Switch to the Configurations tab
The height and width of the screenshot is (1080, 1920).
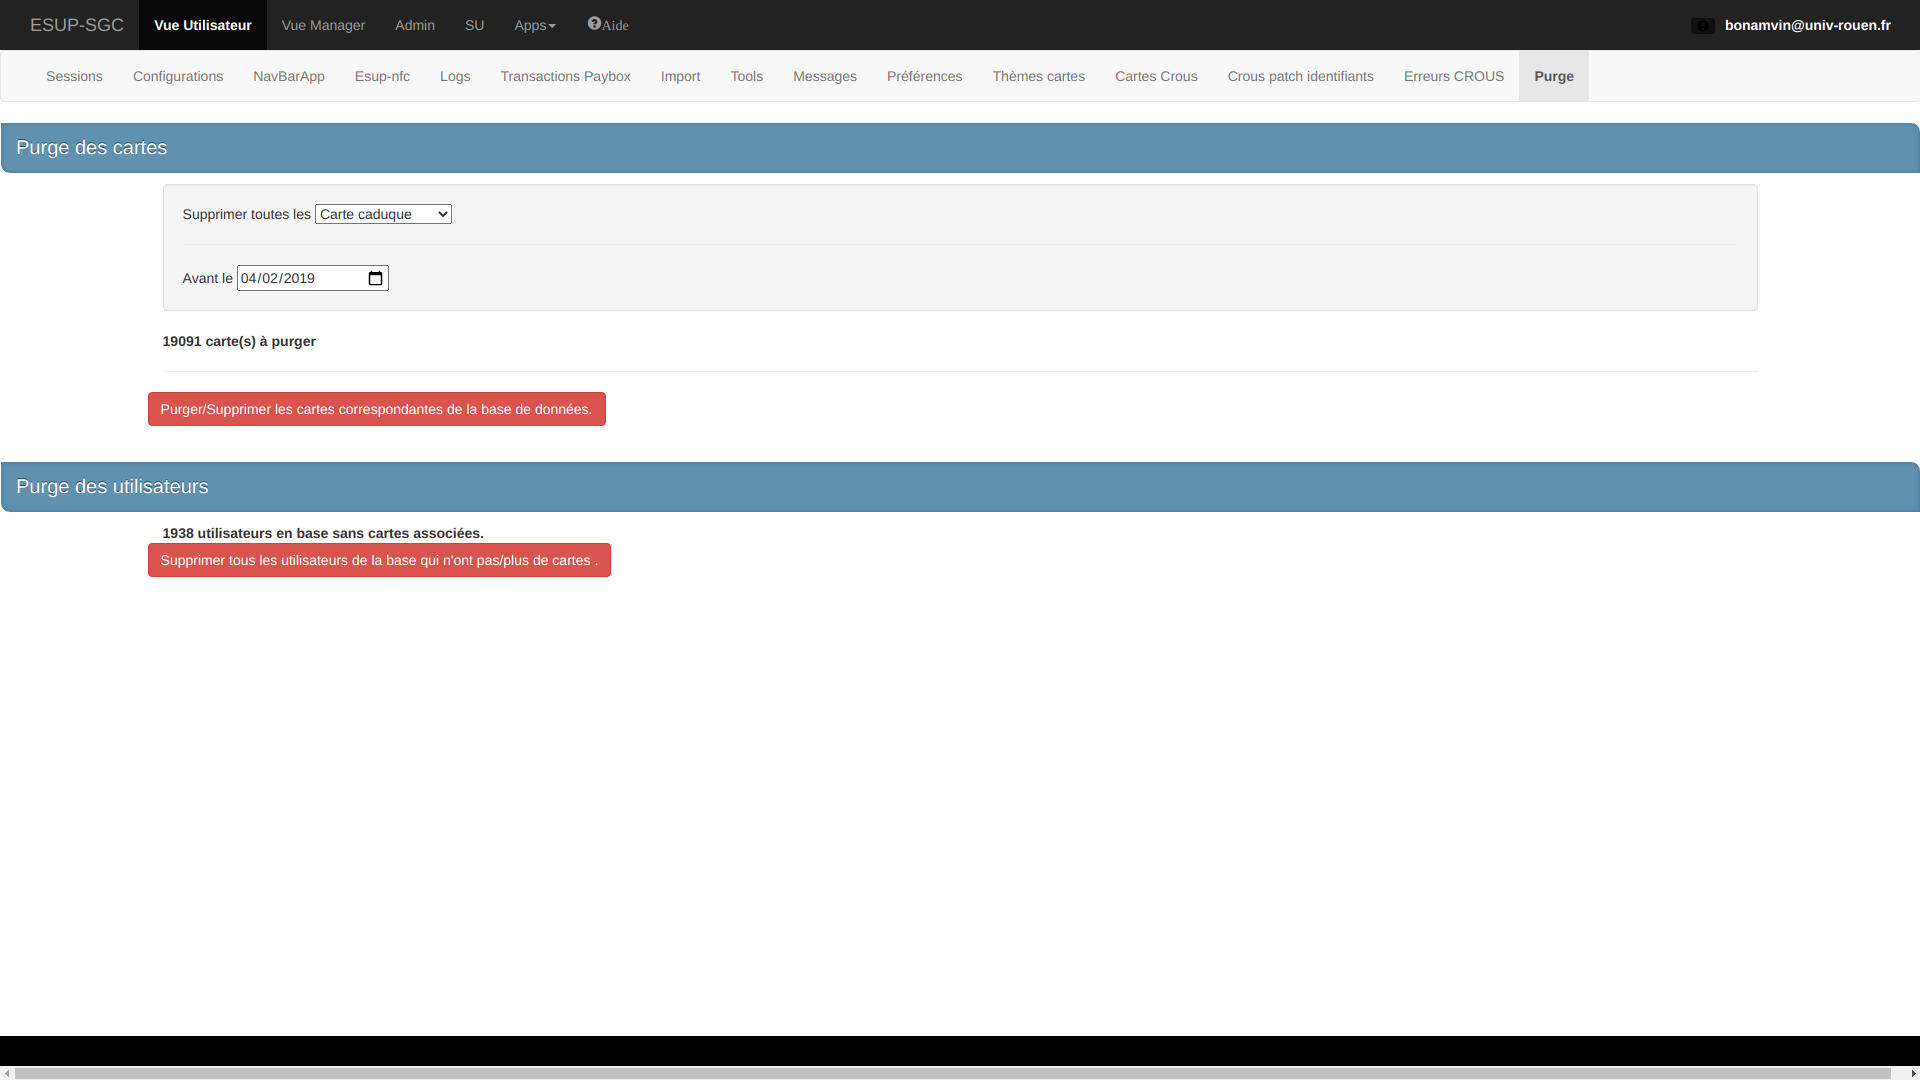coord(178,76)
